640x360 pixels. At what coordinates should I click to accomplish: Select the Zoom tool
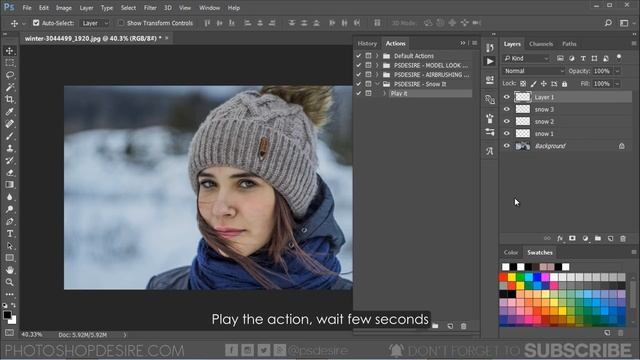point(9,282)
